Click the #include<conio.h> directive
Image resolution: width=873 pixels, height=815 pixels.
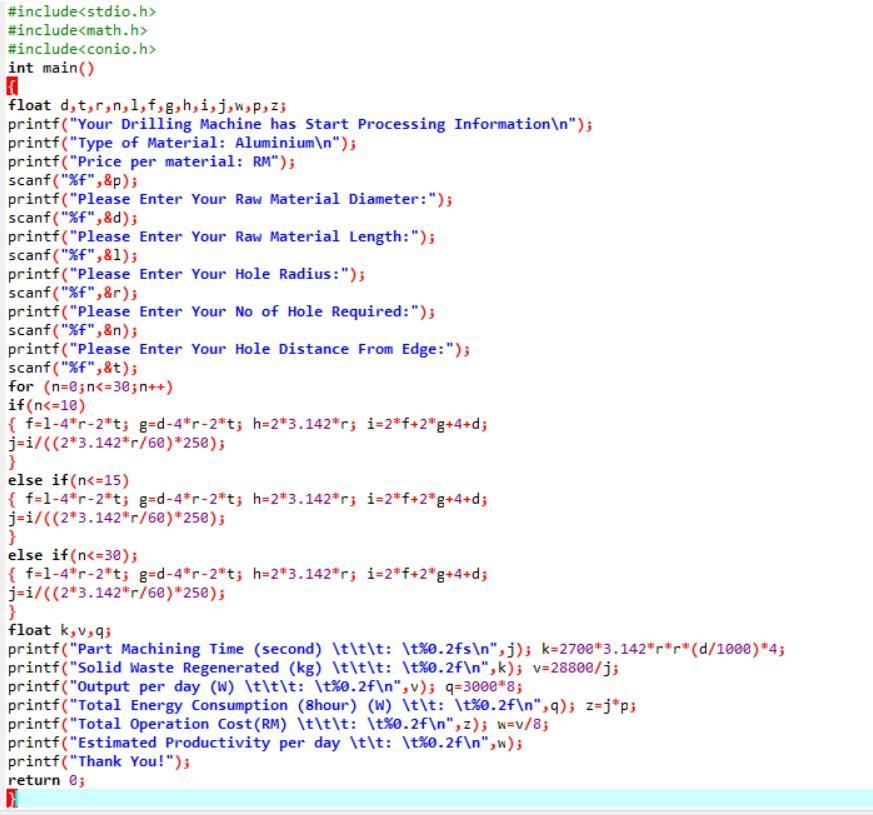76,51
